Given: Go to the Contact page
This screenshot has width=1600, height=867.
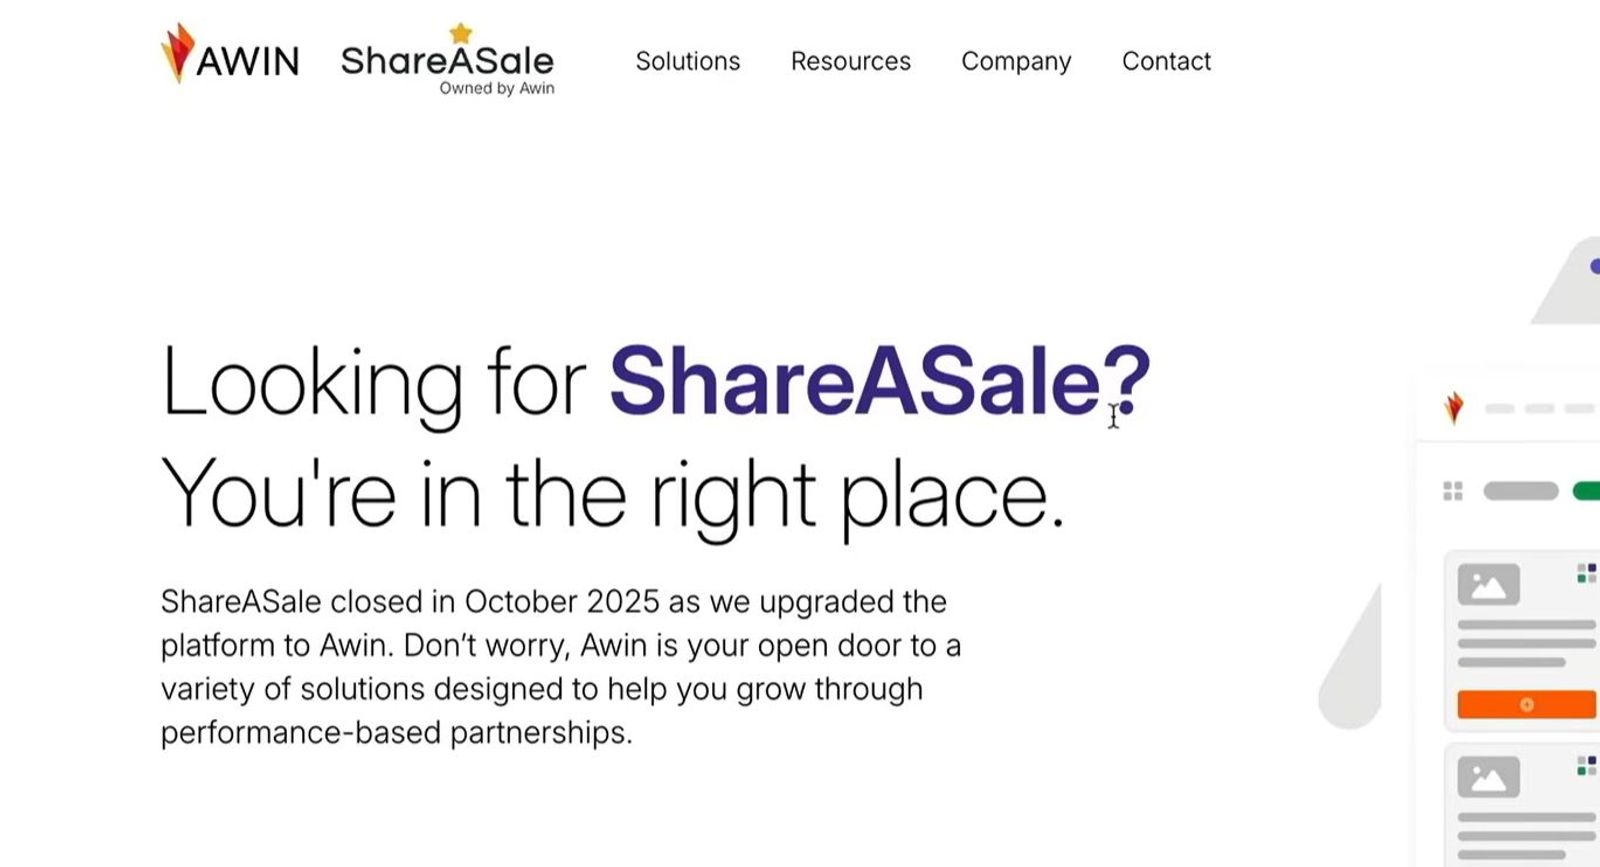Looking at the screenshot, I should (1166, 61).
